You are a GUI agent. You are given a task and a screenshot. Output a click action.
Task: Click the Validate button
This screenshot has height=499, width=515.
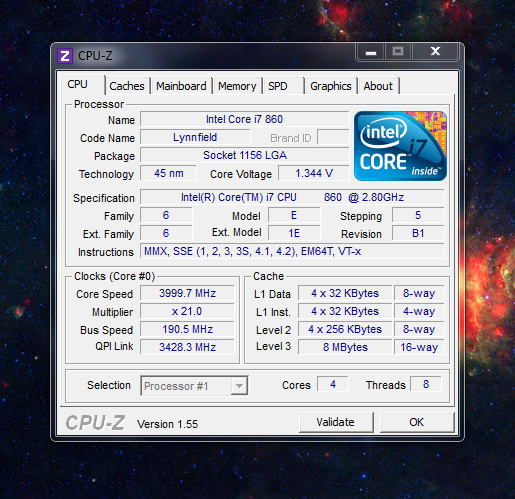pyautogui.click(x=336, y=422)
